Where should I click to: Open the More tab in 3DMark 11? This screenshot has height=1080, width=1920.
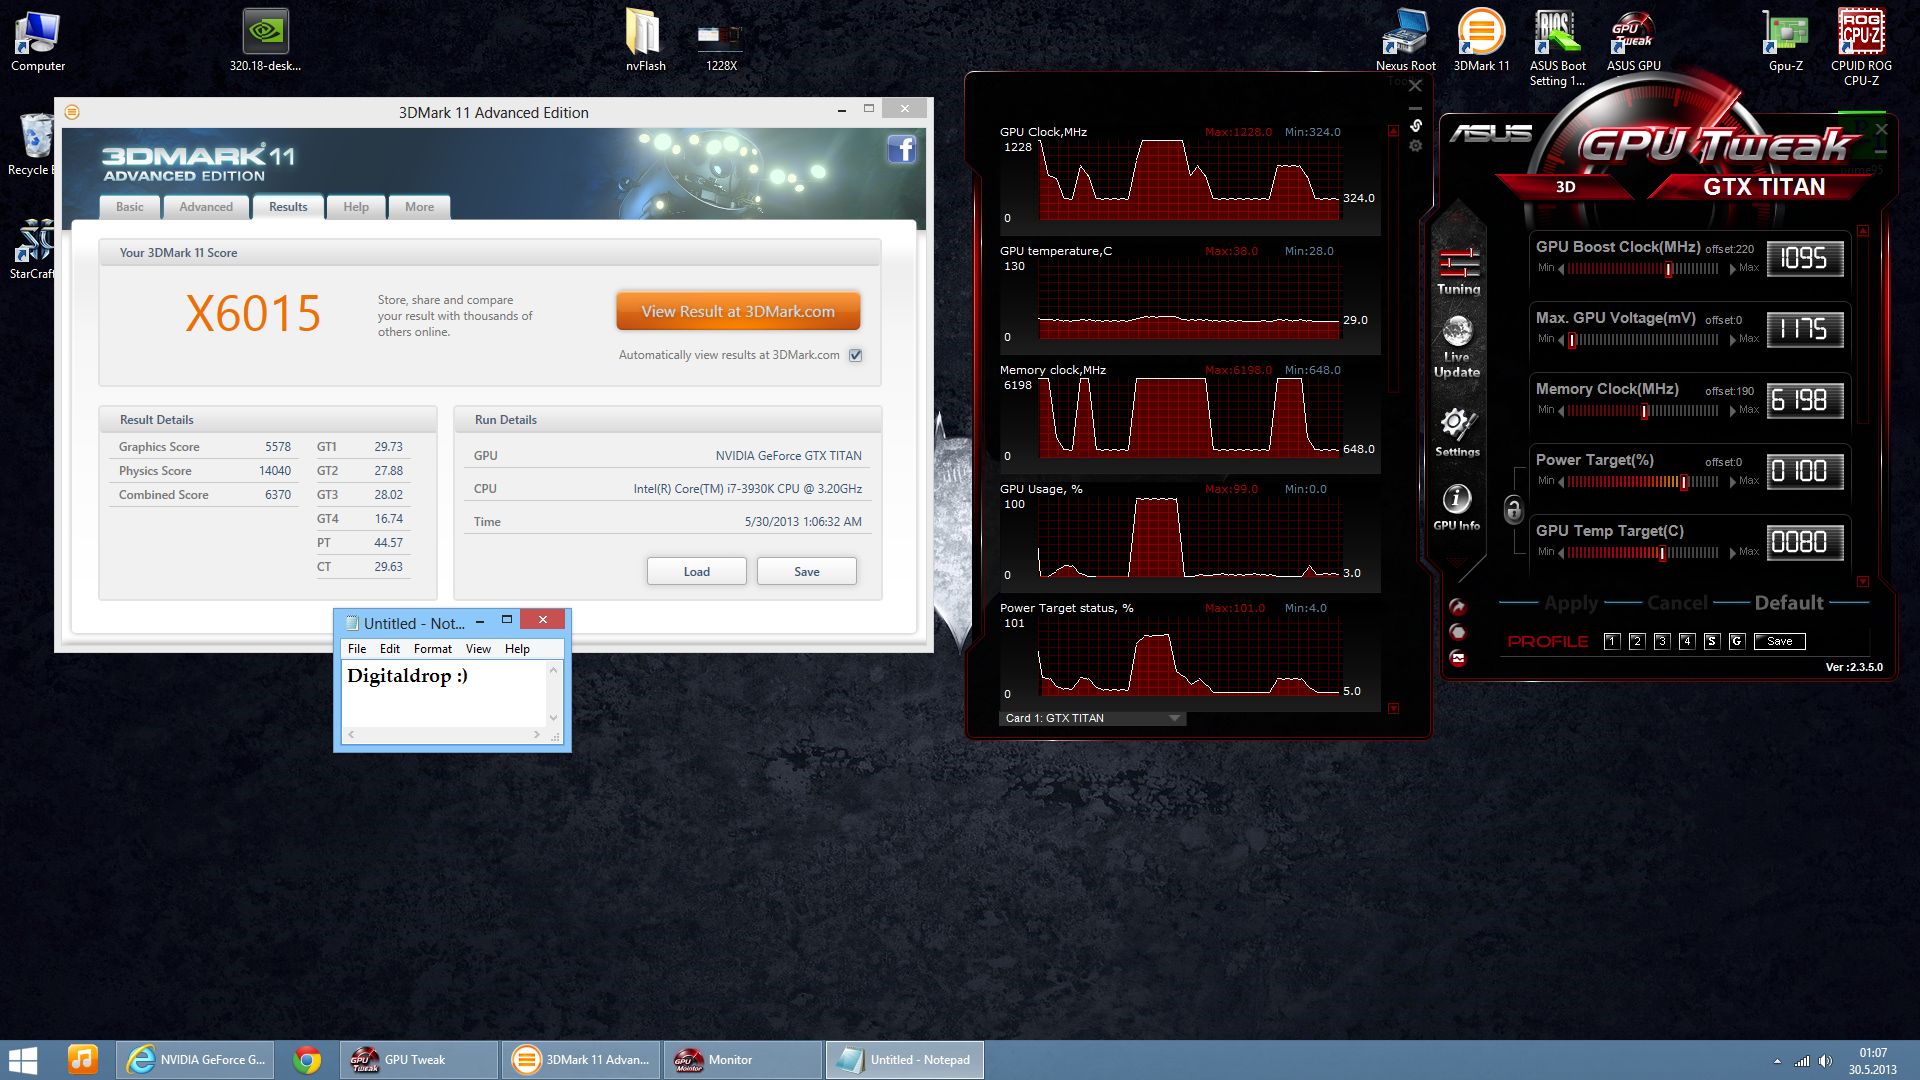point(419,207)
